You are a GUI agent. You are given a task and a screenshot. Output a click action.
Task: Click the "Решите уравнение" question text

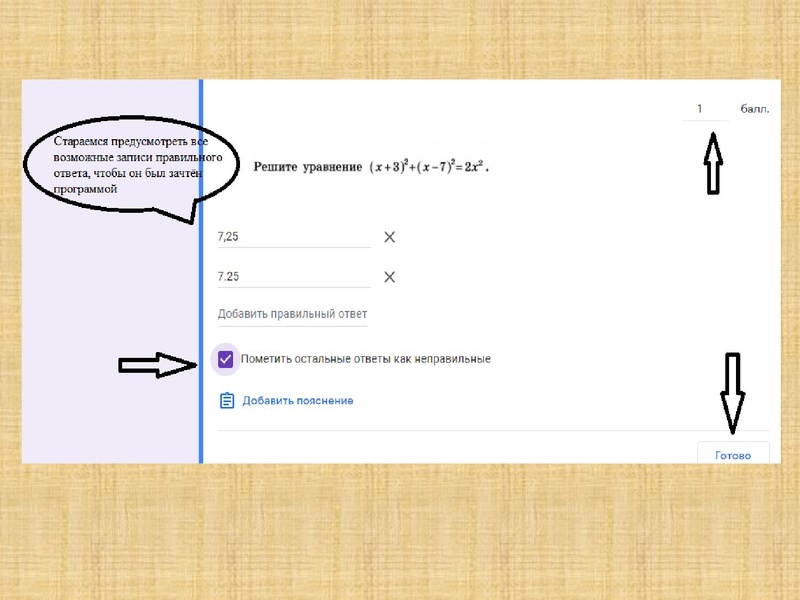tap(307, 166)
